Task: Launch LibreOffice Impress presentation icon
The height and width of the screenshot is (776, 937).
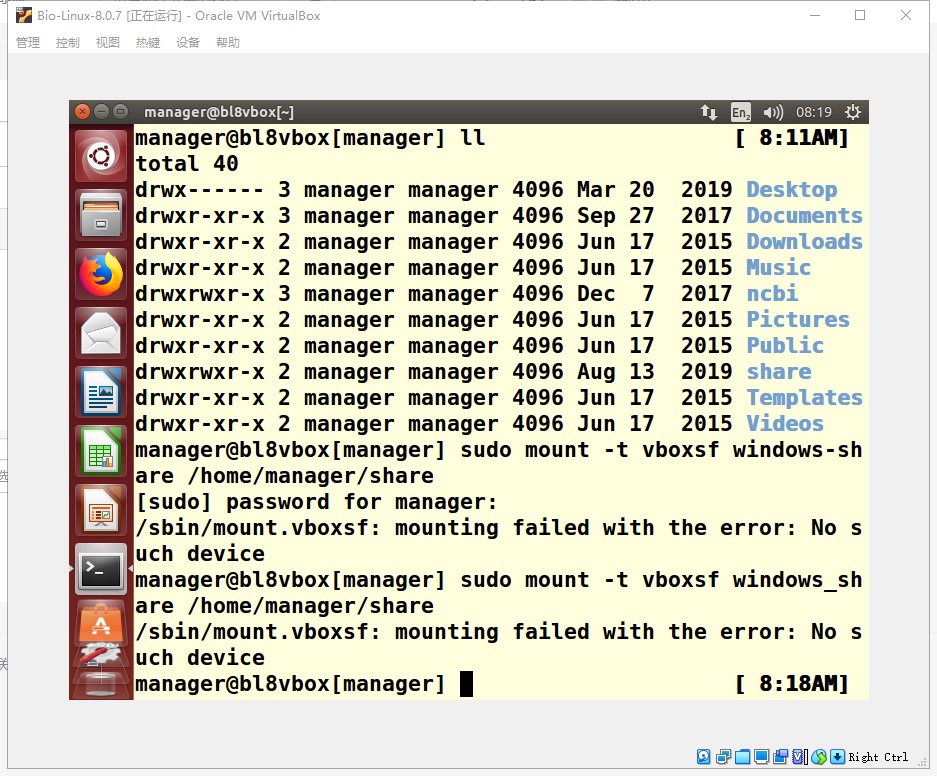Action: [x=101, y=510]
